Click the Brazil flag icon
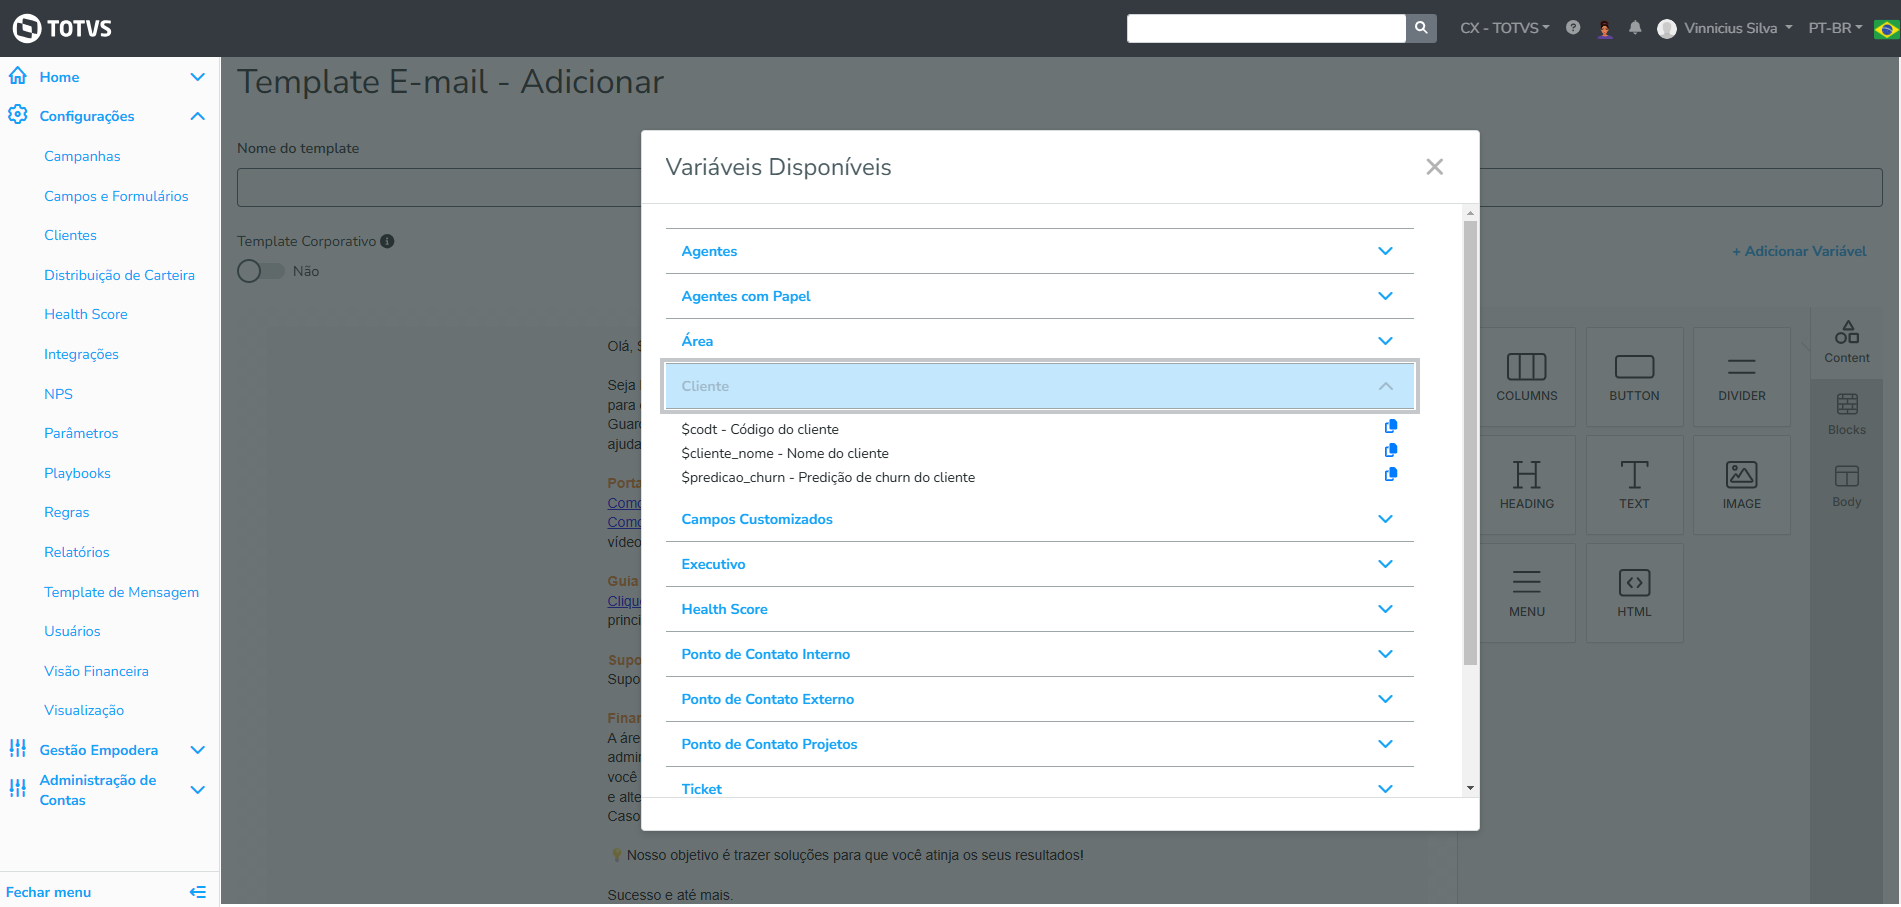Image resolution: width=1901 pixels, height=907 pixels. click(x=1887, y=29)
